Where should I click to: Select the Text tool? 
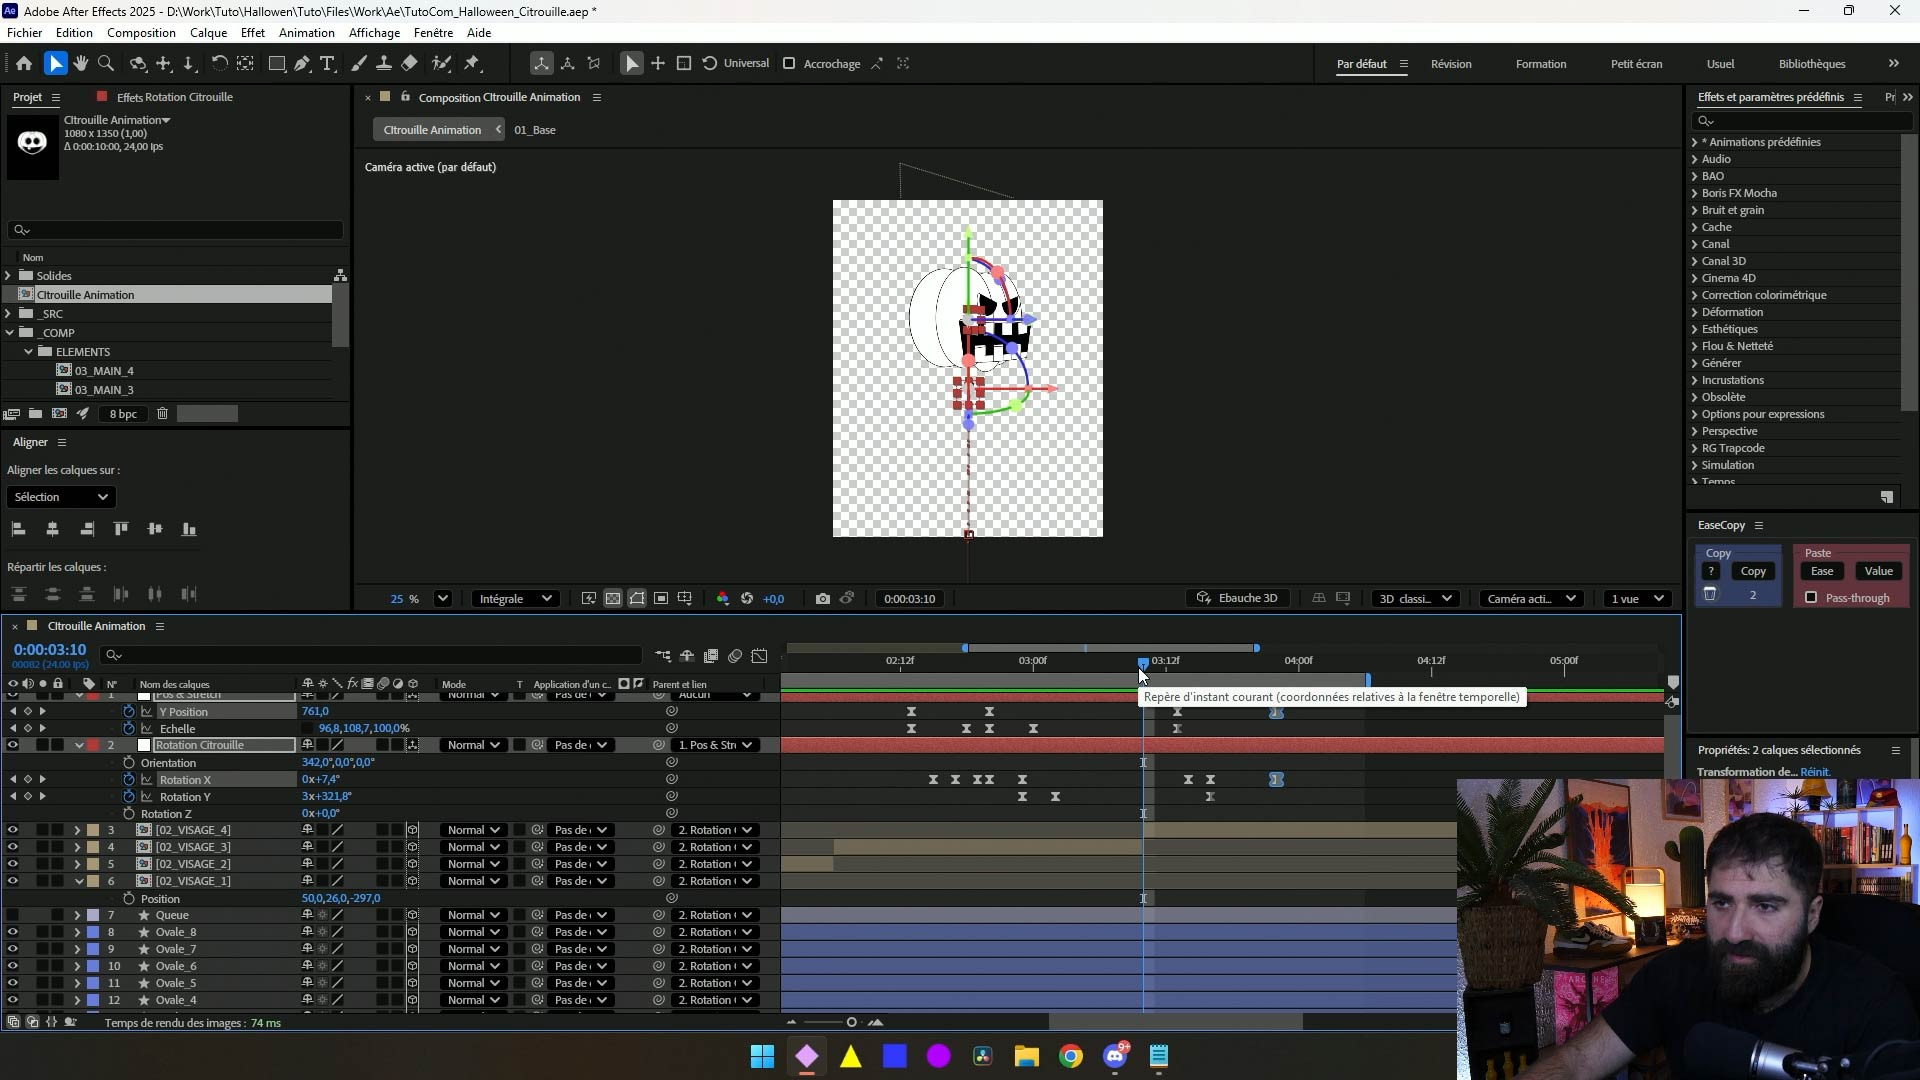tap(327, 63)
